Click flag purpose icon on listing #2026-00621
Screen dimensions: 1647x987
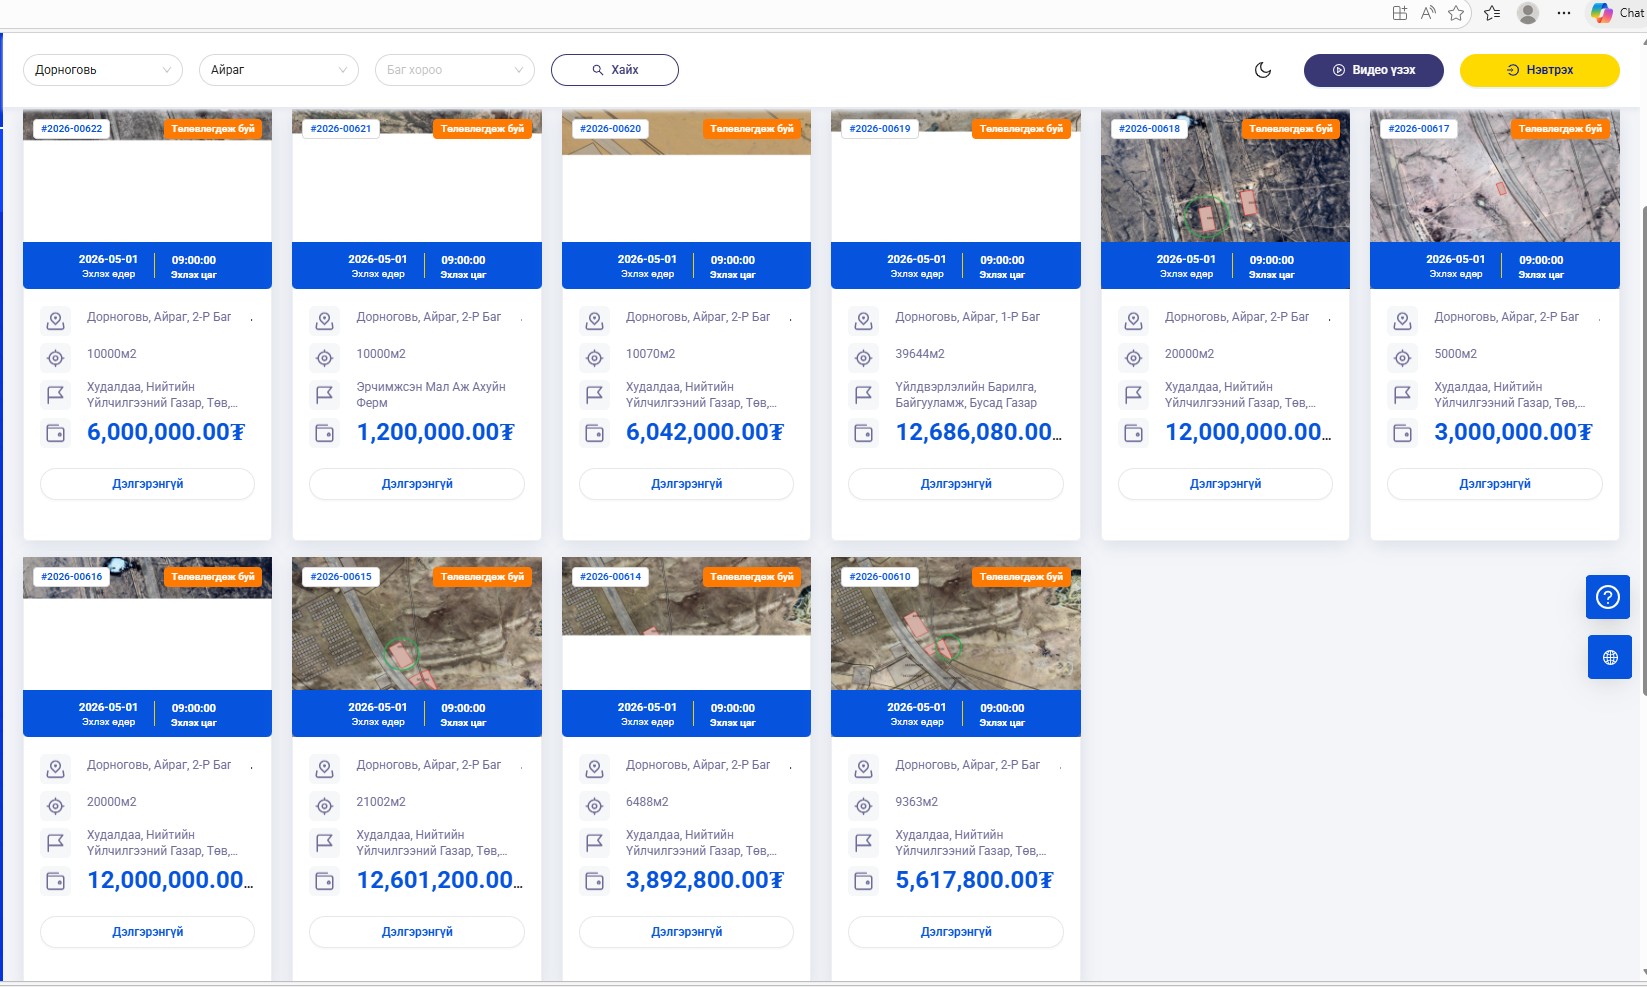pyautogui.click(x=325, y=395)
